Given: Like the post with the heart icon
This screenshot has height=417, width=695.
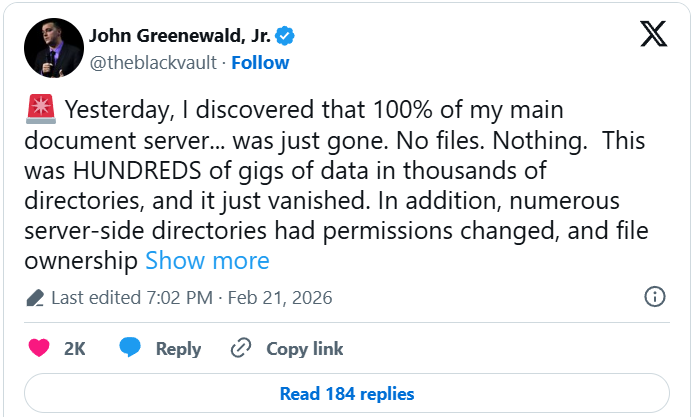Looking at the screenshot, I should (x=39, y=348).
